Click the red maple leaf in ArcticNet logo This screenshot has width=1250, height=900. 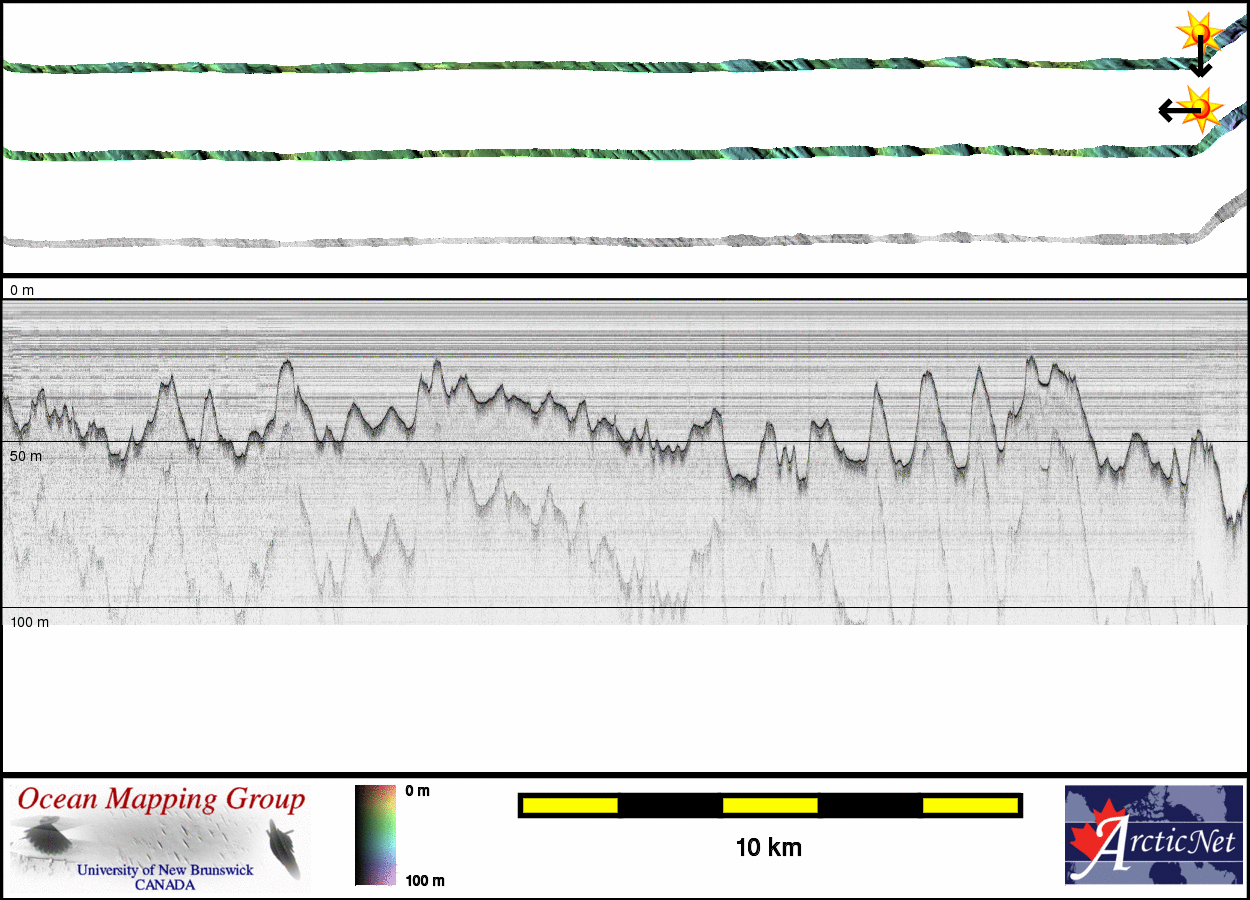tap(1092, 841)
